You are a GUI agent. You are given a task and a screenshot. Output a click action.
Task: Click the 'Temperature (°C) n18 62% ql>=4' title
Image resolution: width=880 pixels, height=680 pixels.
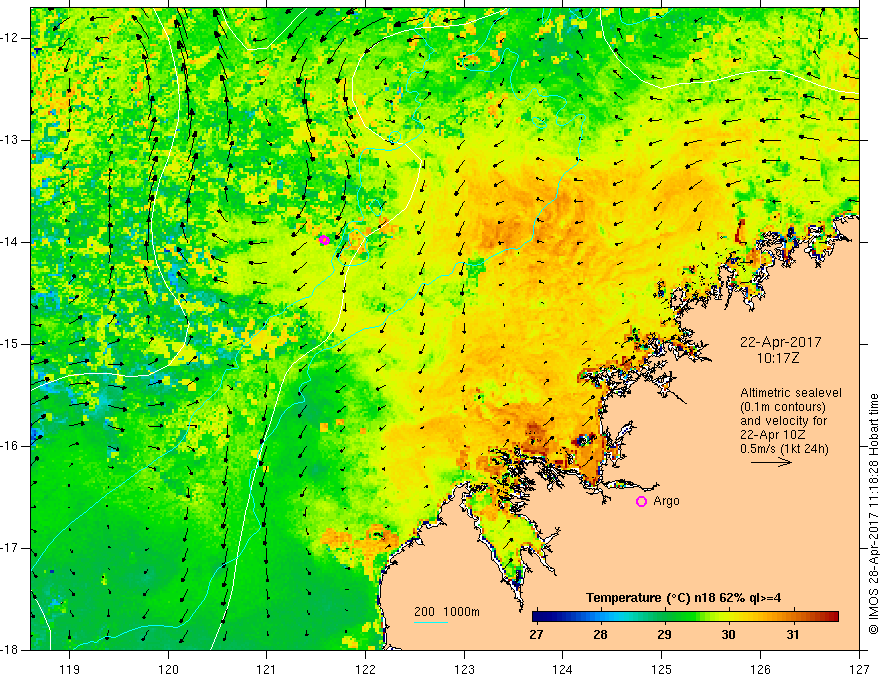[x=684, y=598]
